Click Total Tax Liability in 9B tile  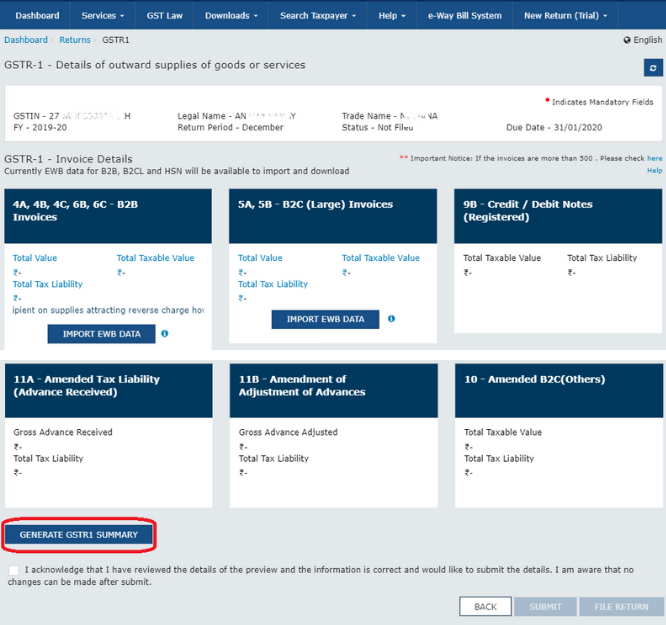(x=602, y=258)
